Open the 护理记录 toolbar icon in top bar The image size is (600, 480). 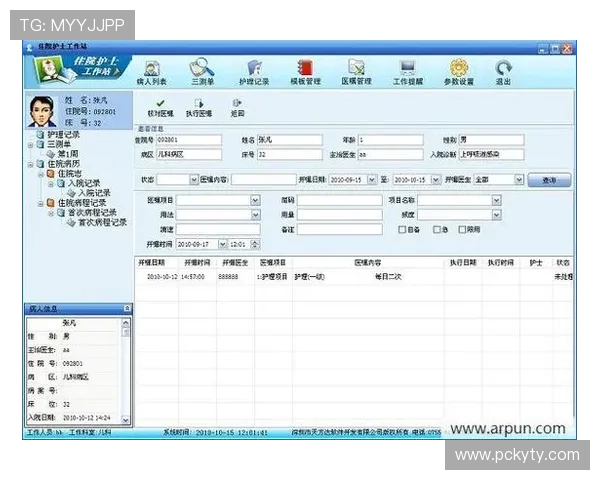pyautogui.click(x=254, y=72)
